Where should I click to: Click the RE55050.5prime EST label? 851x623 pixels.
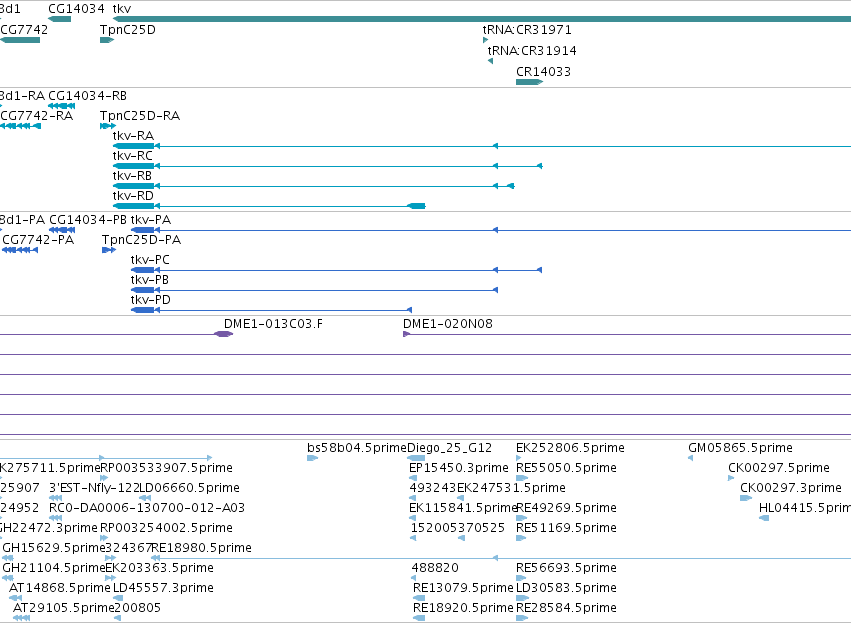point(566,468)
